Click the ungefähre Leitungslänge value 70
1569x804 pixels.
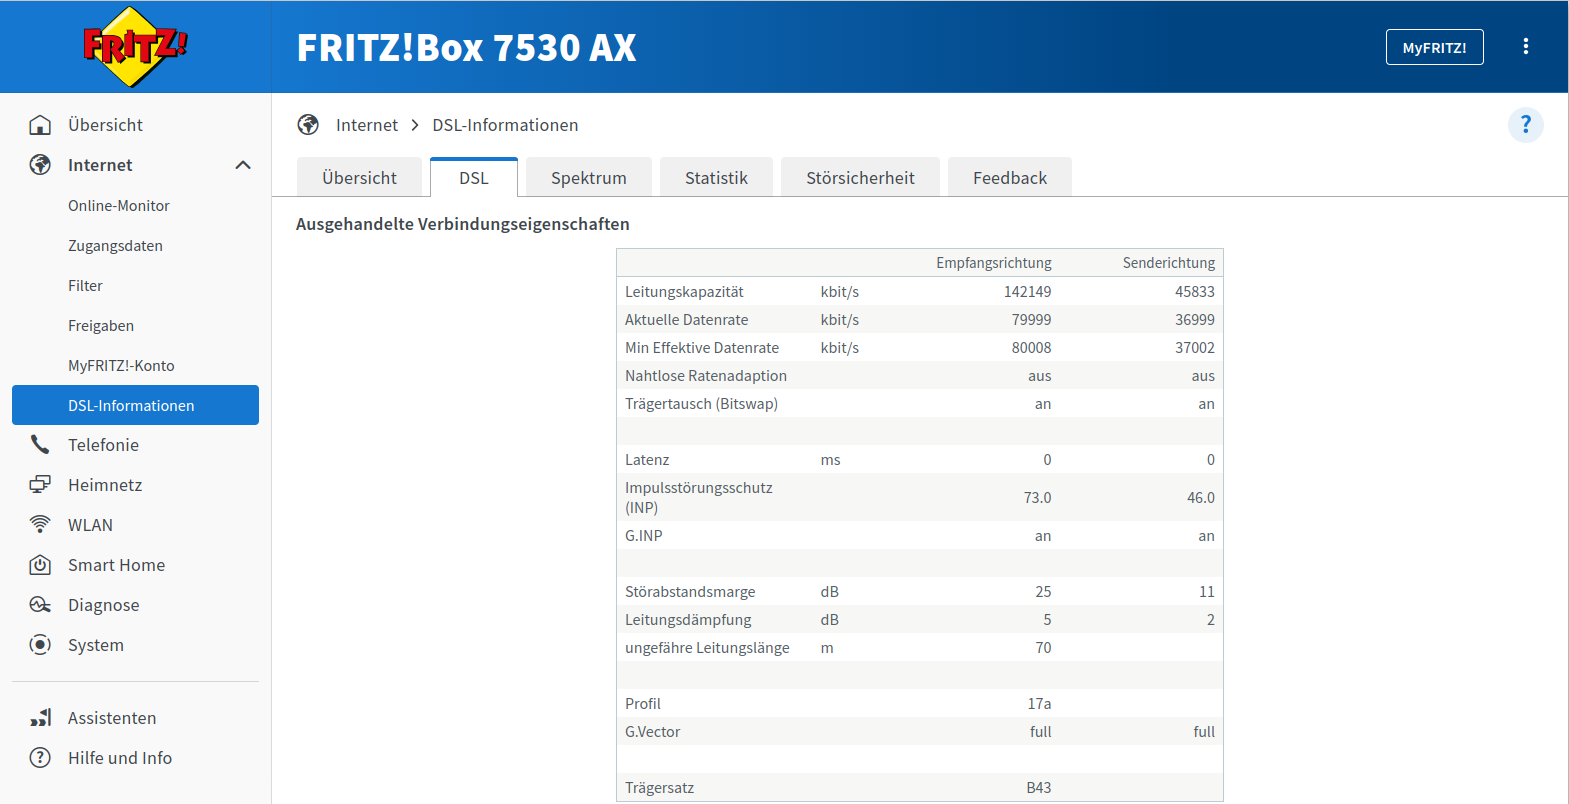point(1044,648)
